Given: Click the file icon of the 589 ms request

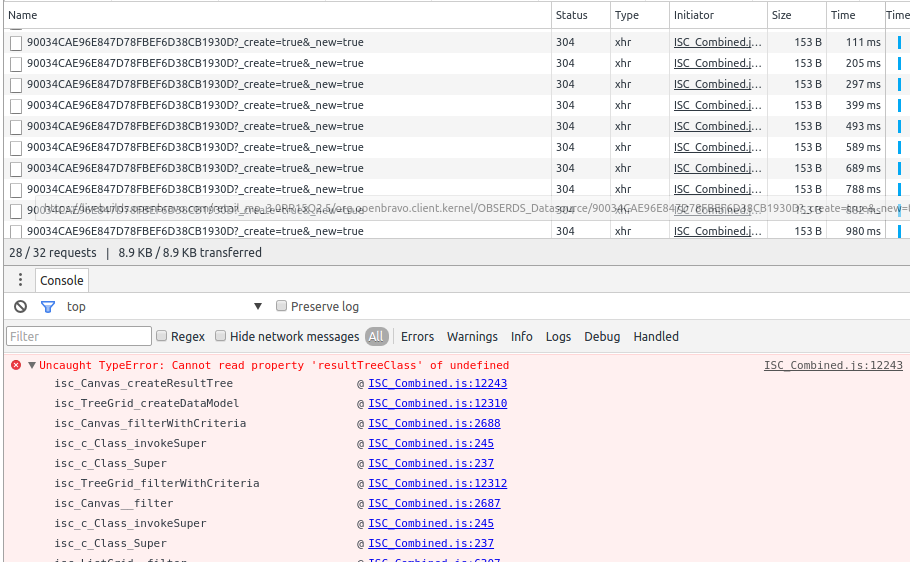Looking at the screenshot, I should click(16, 148).
